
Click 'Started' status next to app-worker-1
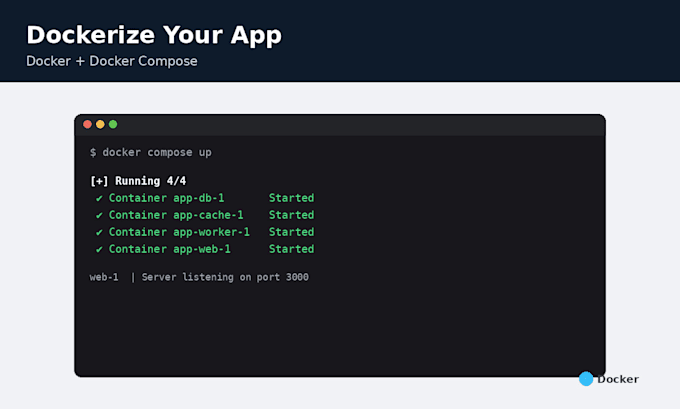(x=291, y=232)
